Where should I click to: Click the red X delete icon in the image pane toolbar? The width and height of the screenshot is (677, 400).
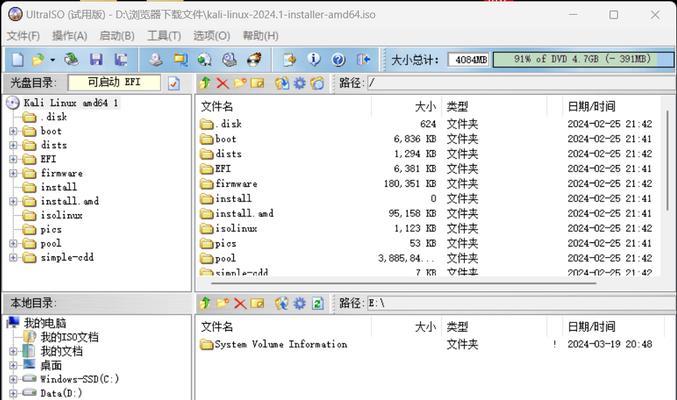(222, 83)
